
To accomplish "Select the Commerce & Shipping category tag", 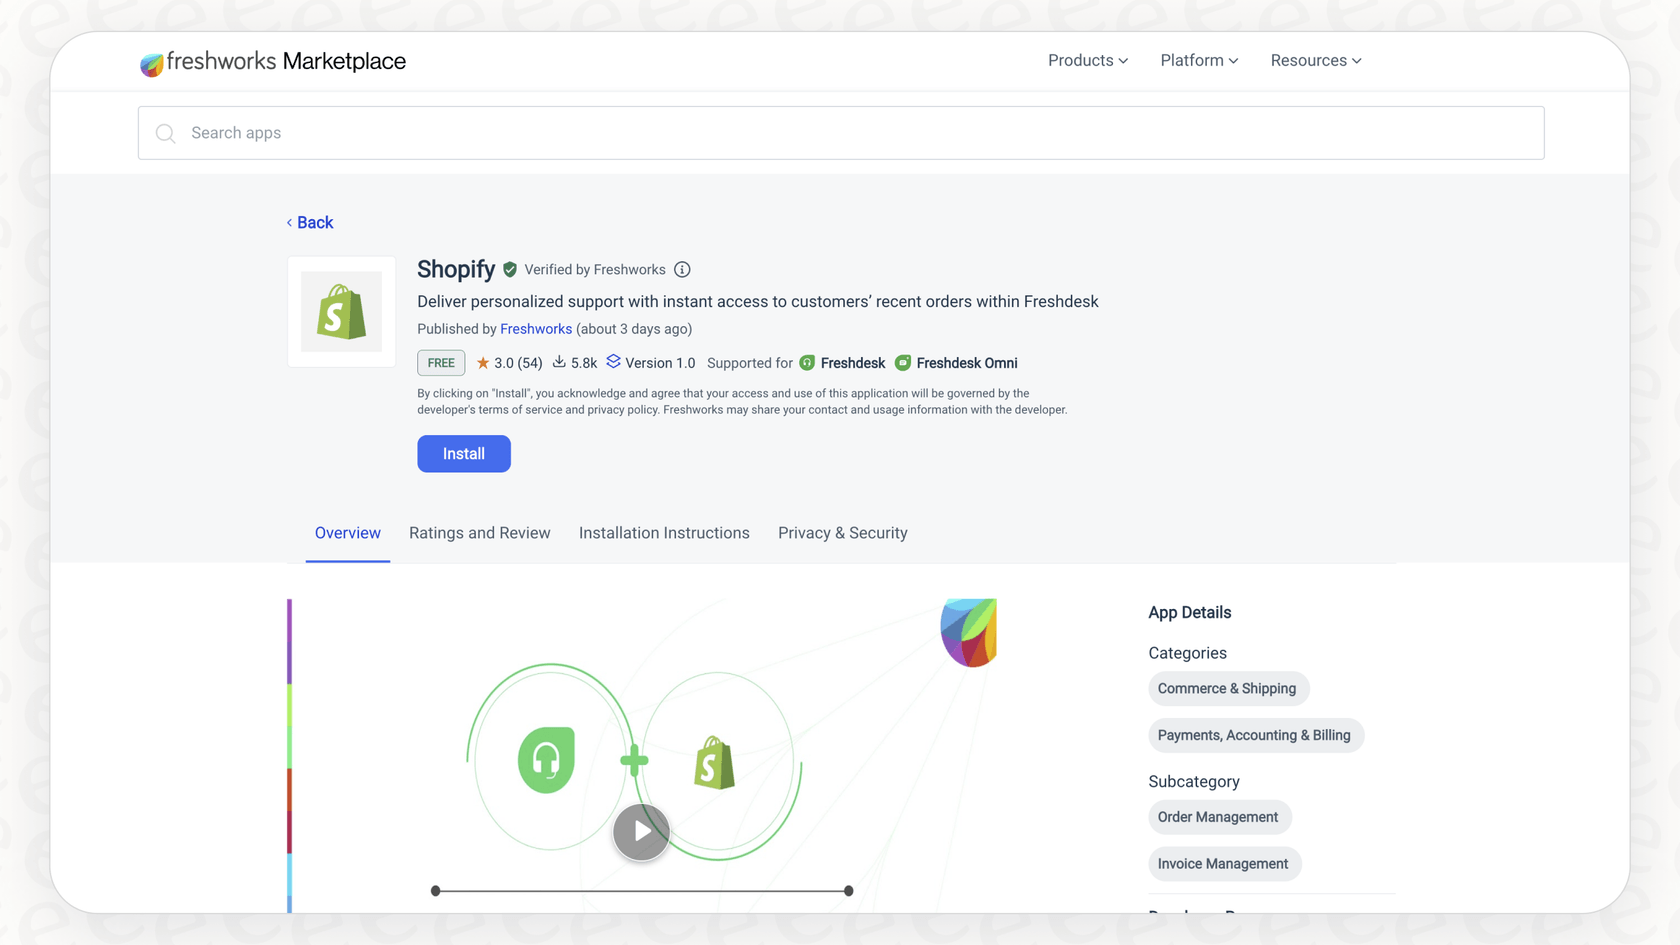I will [x=1228, y=688].
